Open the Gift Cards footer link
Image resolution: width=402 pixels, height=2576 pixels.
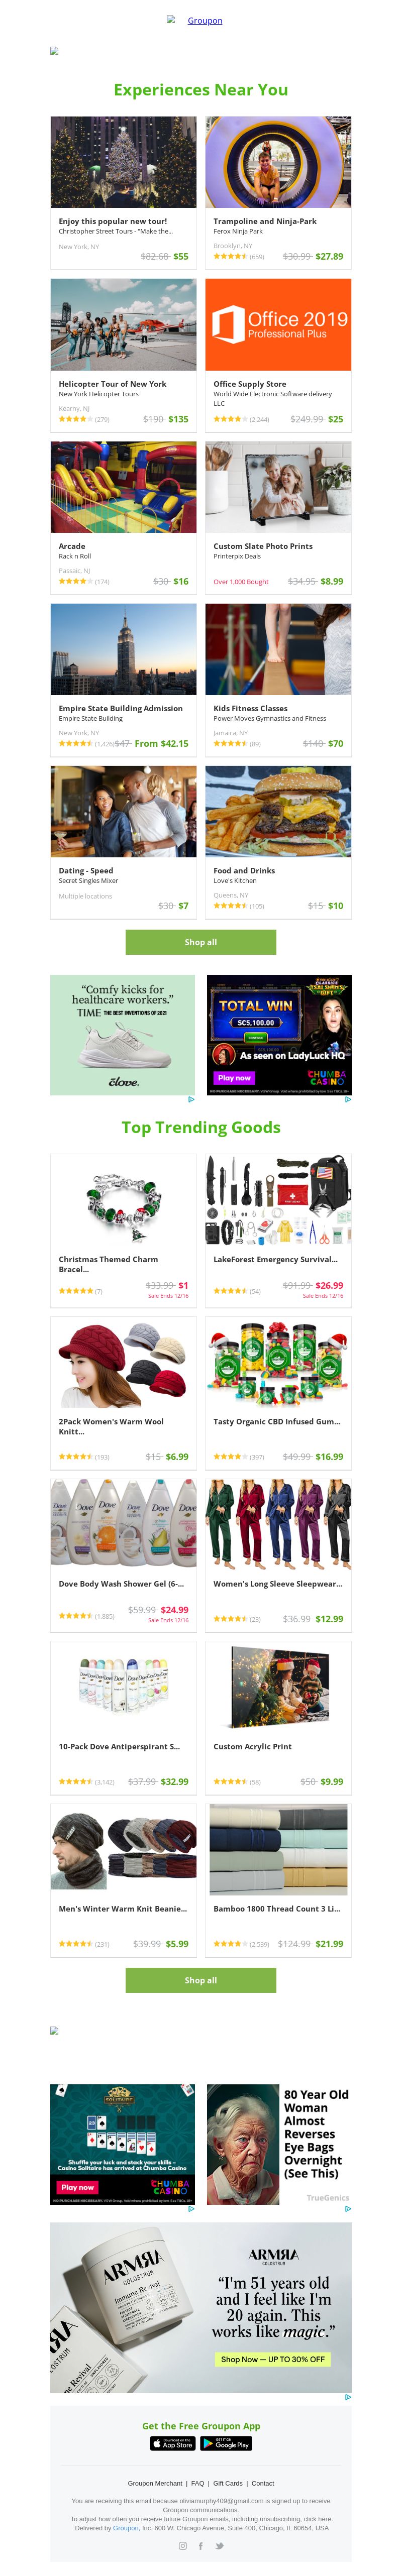click(228, 2483)
